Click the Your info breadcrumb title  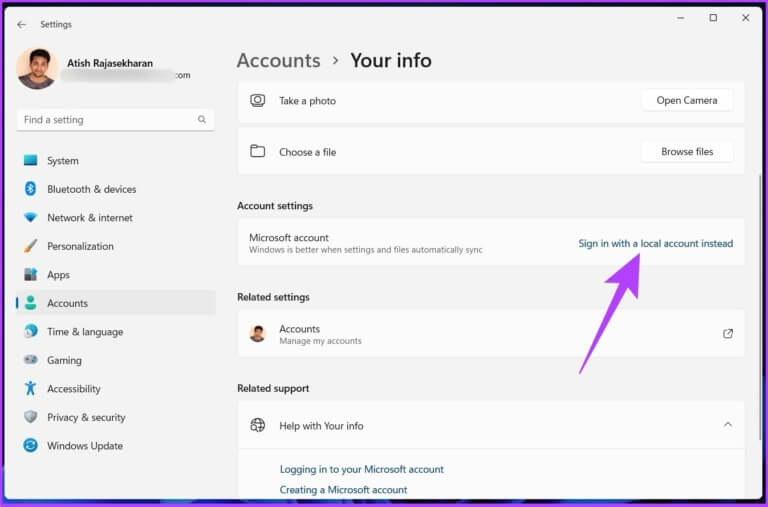(391, 61)
